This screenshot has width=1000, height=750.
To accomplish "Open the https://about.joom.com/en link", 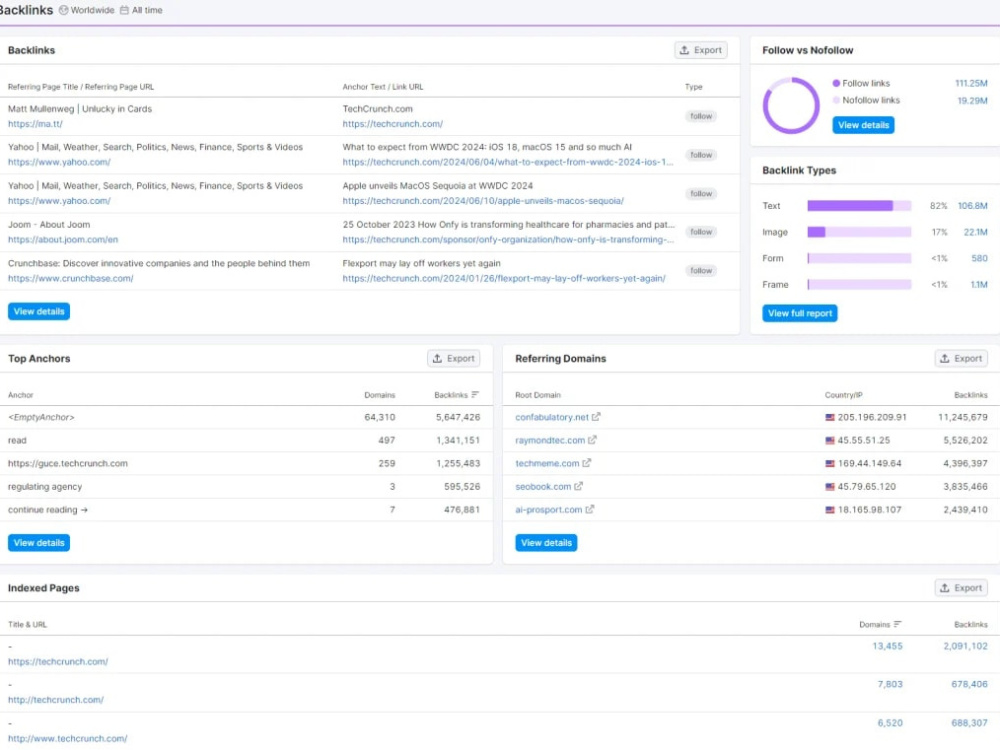I will coord(62,240).
